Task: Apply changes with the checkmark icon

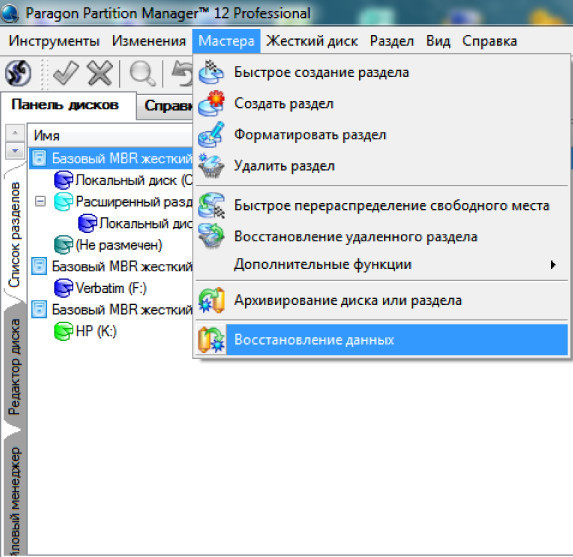Action: (x=66, y=73)
